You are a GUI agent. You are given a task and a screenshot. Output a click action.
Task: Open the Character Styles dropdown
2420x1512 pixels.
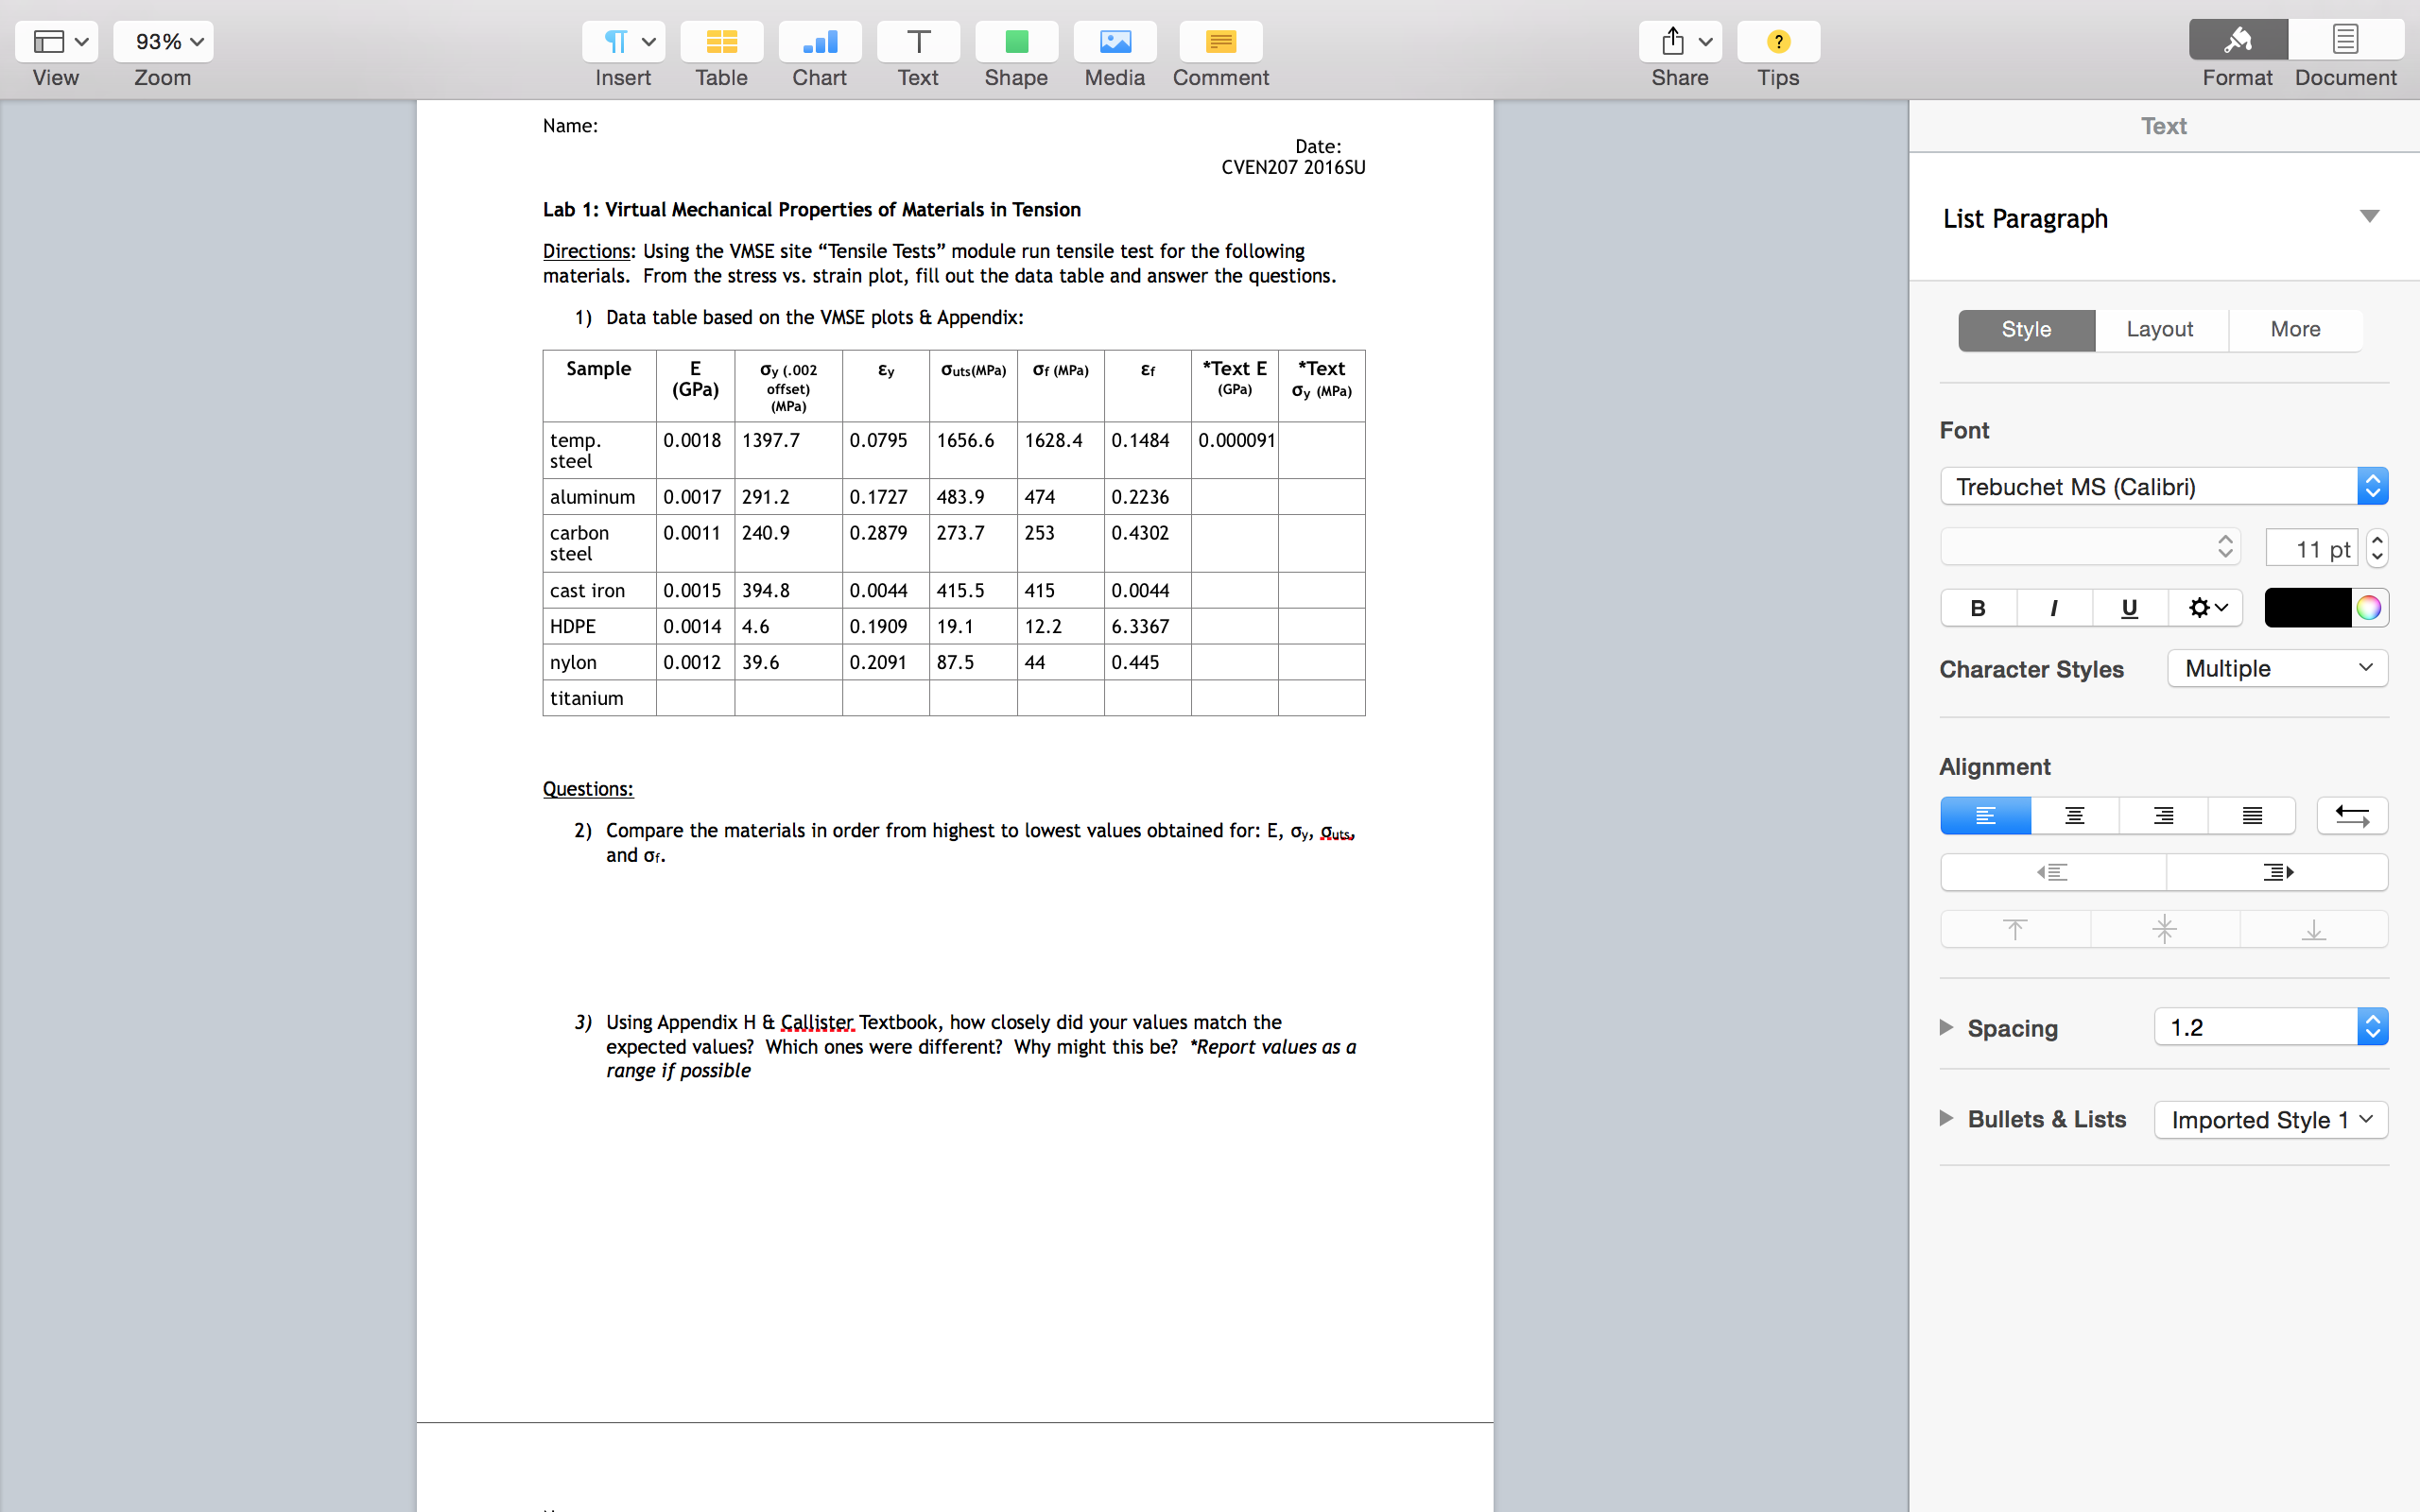[2277, 668]
